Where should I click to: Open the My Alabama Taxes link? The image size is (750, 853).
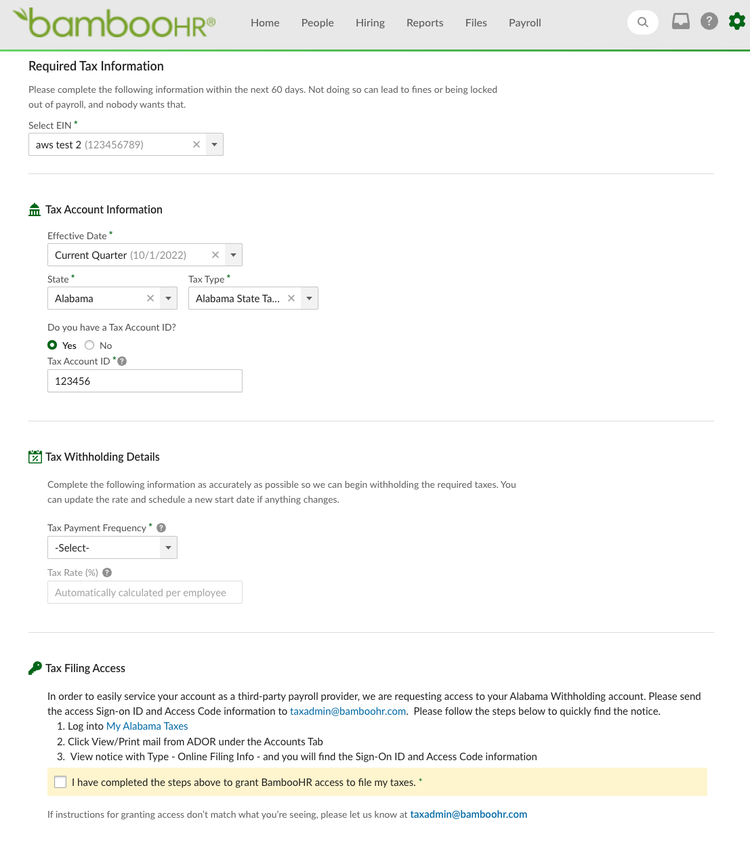click(x=147, y=726)
